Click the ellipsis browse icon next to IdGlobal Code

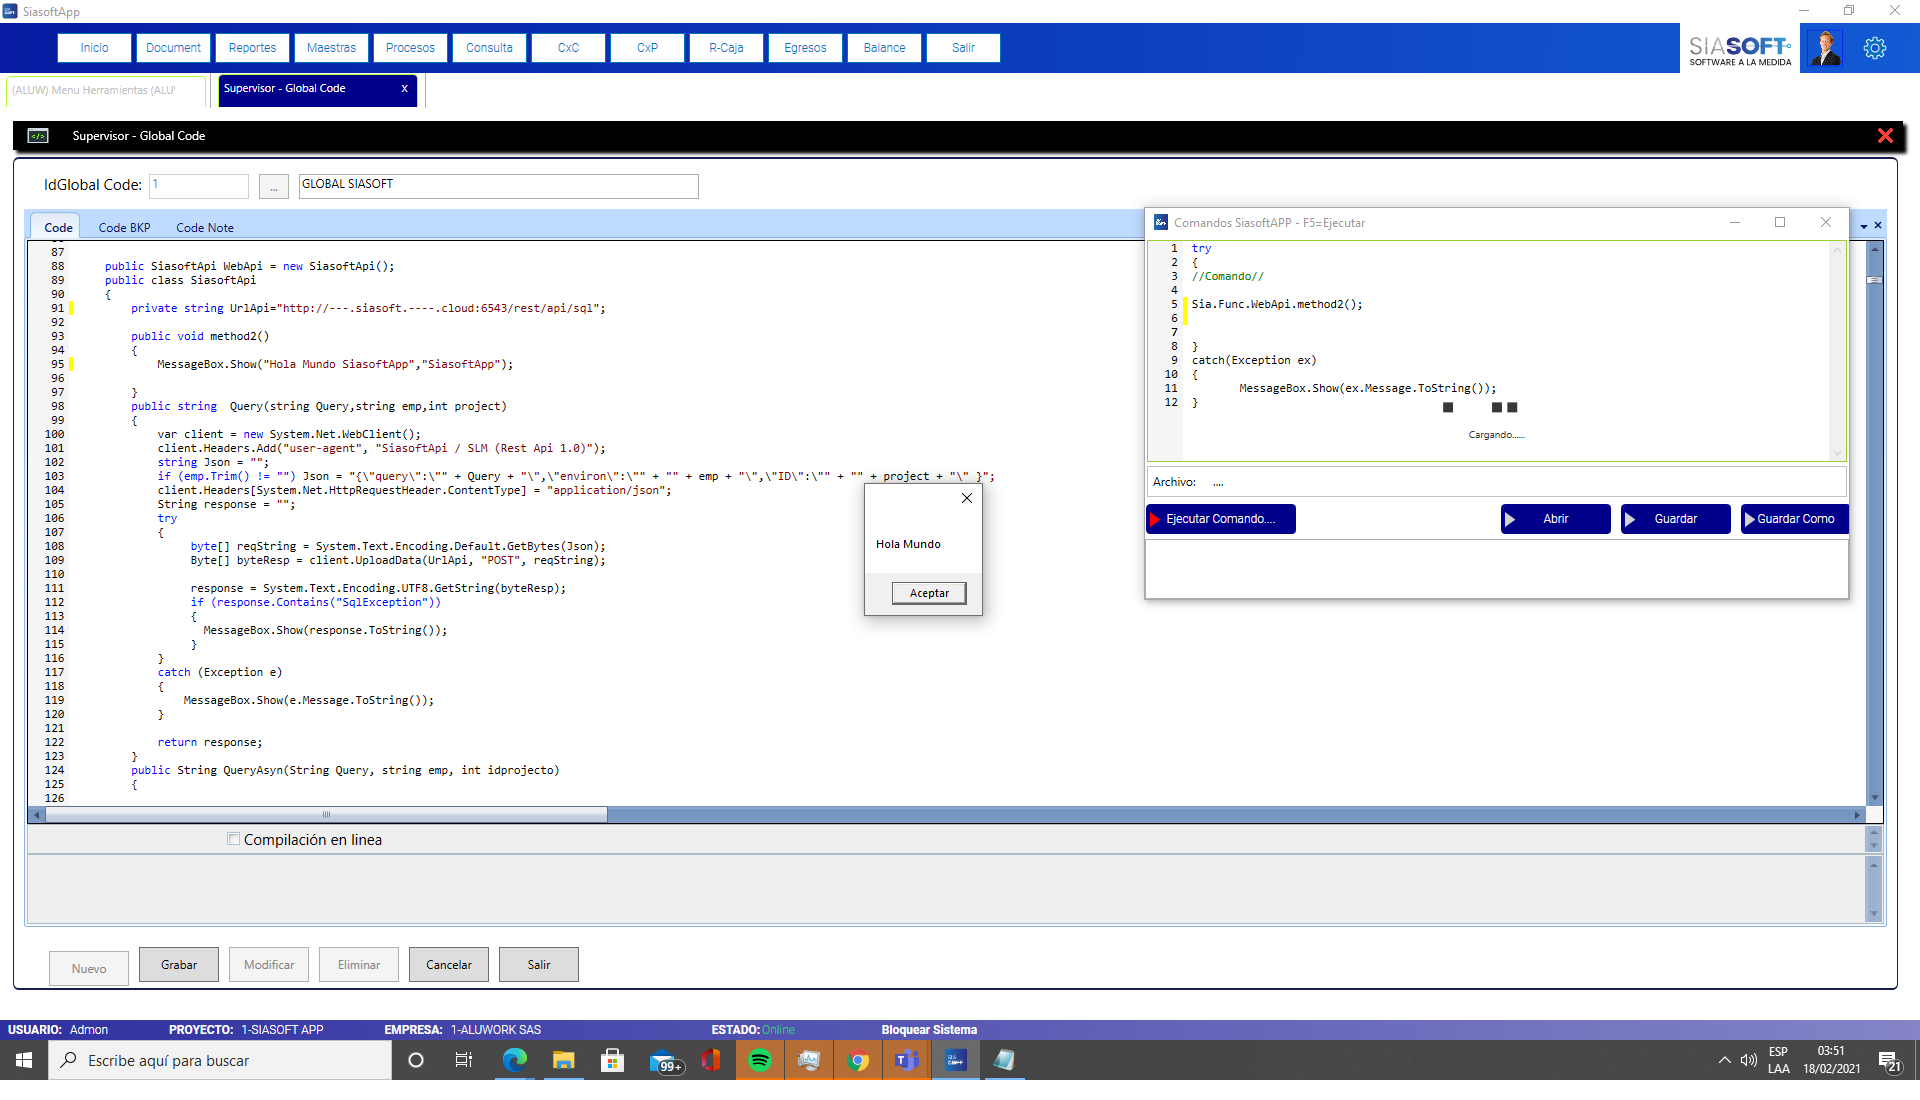click(273, 186)
